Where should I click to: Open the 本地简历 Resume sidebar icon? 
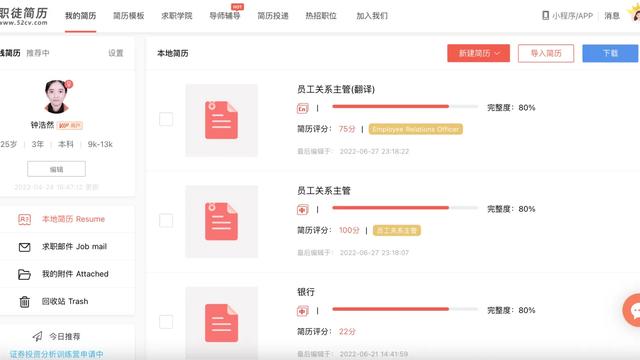pyautogui.click(x=24, y=220)
